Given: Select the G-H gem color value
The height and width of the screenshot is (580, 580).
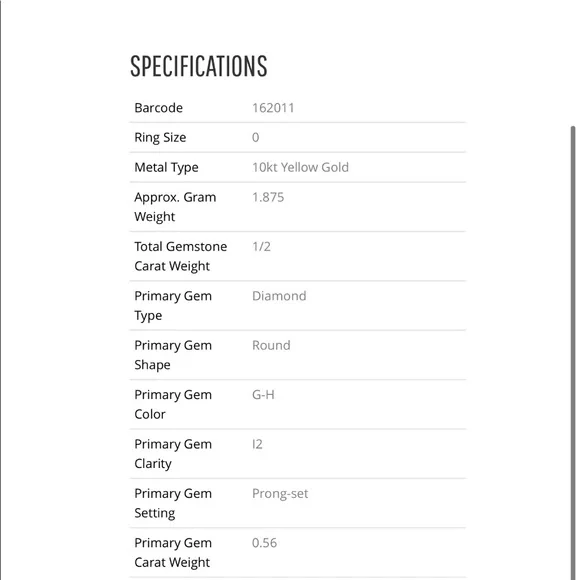Looking at the screenshot, I should tap(263, 395).
